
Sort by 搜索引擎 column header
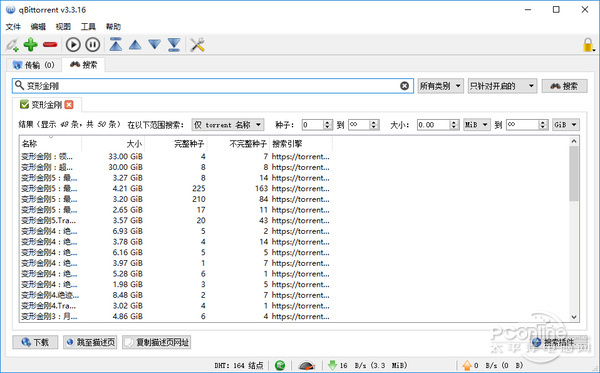click(x=301, y=144)
